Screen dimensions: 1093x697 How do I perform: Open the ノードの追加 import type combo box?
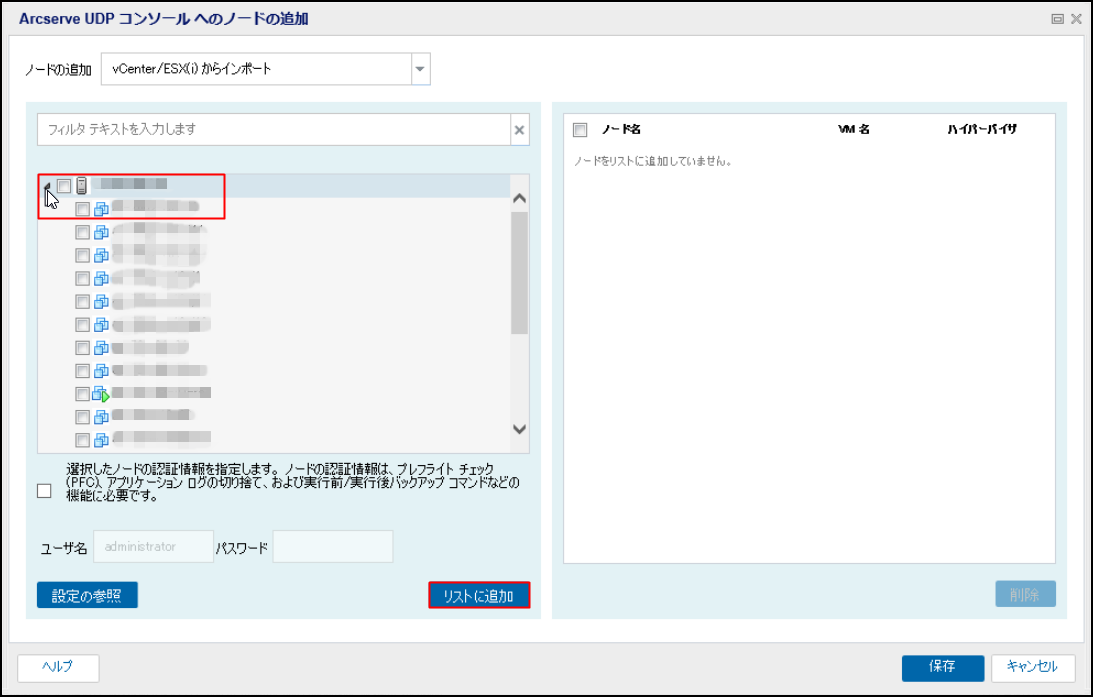[x=266, y=69]
